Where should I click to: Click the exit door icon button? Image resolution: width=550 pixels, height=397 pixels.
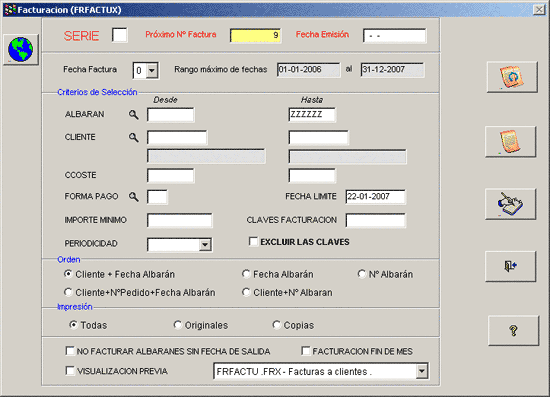(x=510, y=266)
